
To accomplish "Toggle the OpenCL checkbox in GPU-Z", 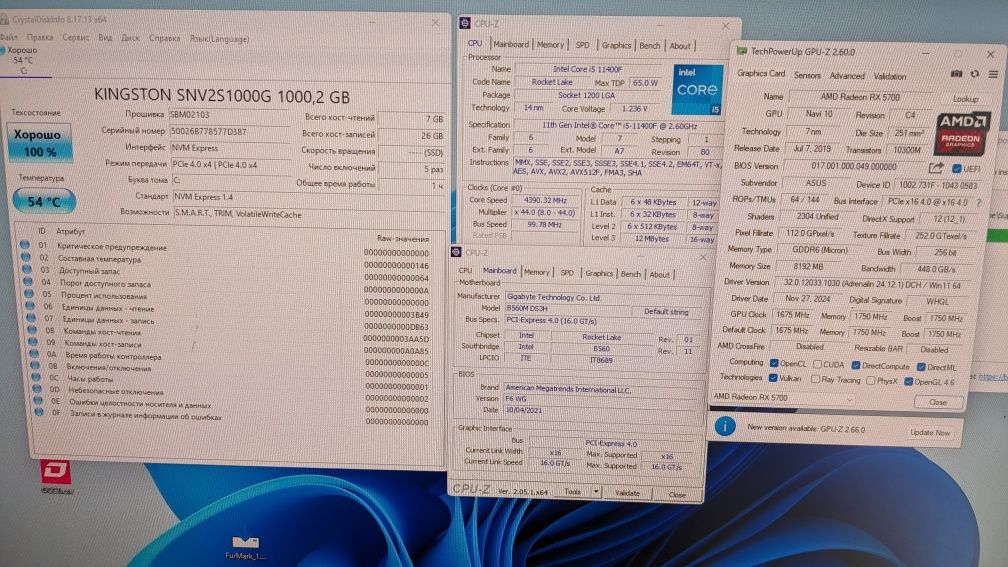I will pos(774,363).
